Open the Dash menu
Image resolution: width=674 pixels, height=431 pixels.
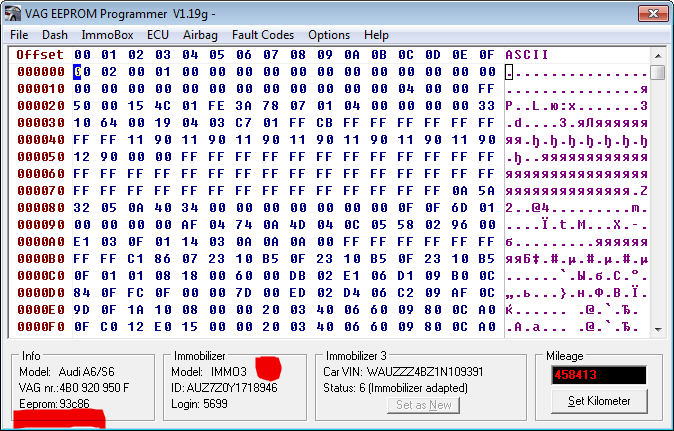click(x=55, y=34)
